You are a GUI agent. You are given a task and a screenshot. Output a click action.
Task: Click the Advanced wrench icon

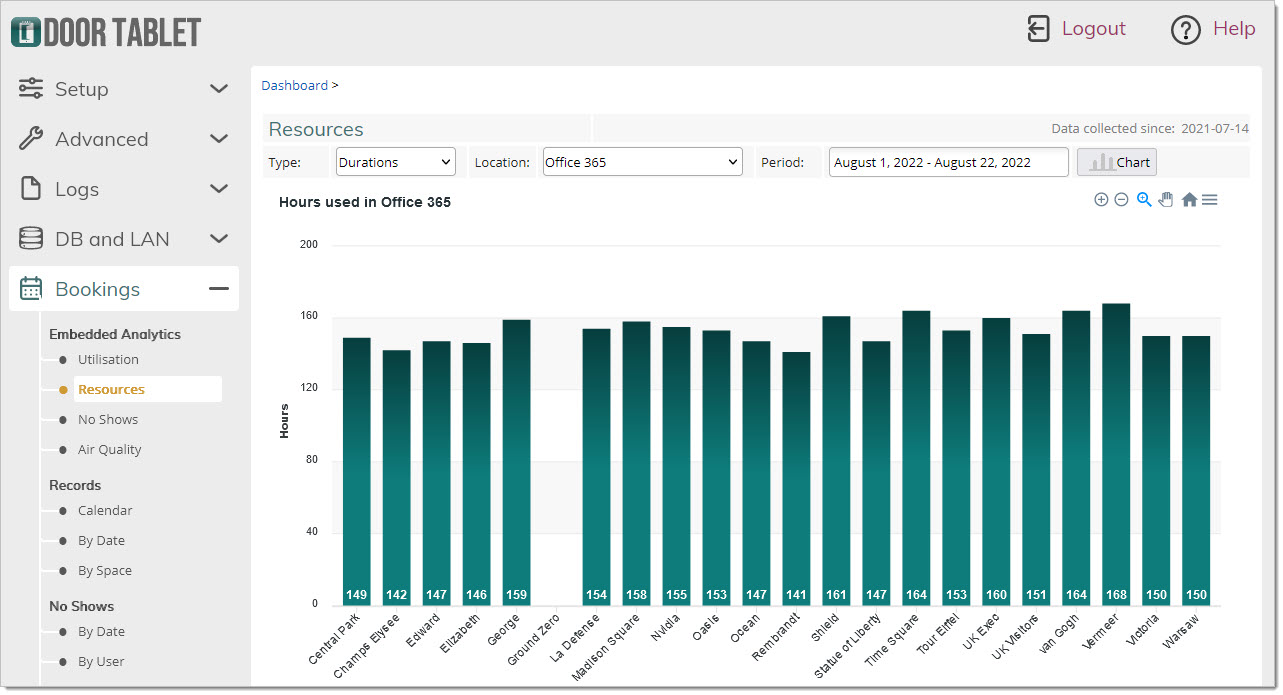pos(31,139)
